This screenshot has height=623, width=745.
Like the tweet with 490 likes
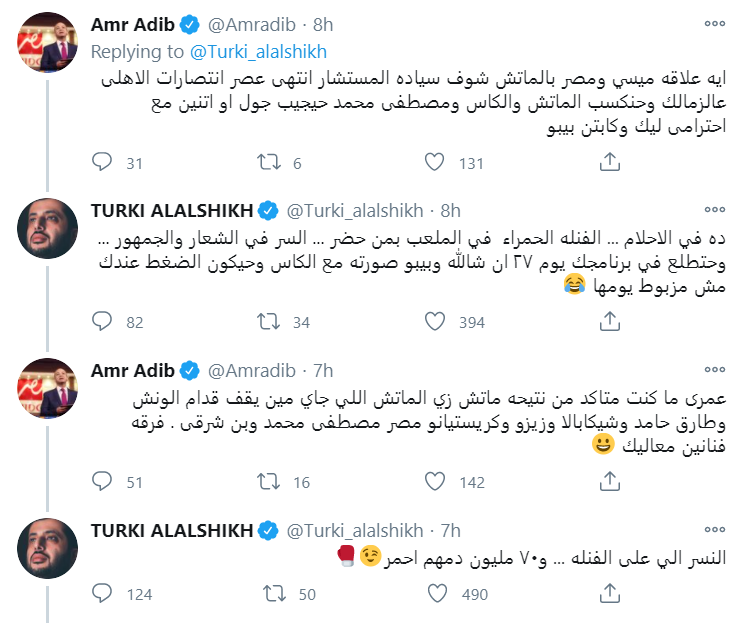click(435, 593)
